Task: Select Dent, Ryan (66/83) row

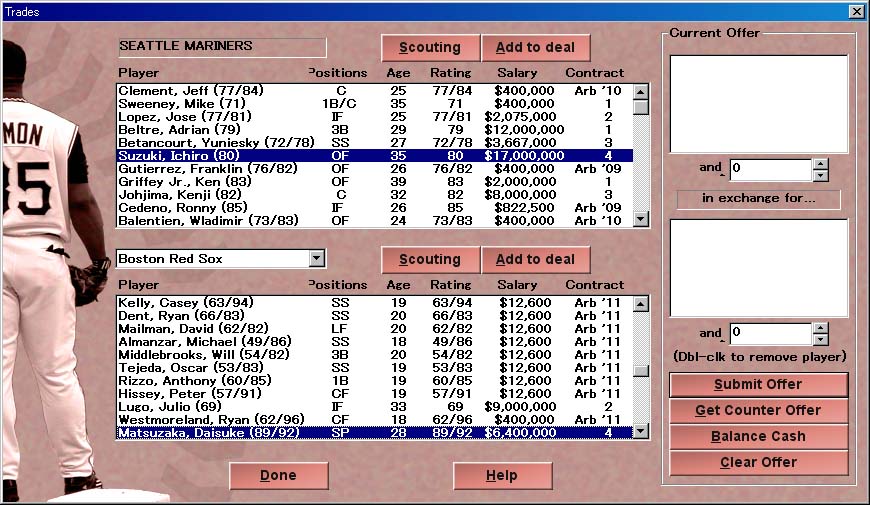Action: pyautogui.click(x=375, y=316)
